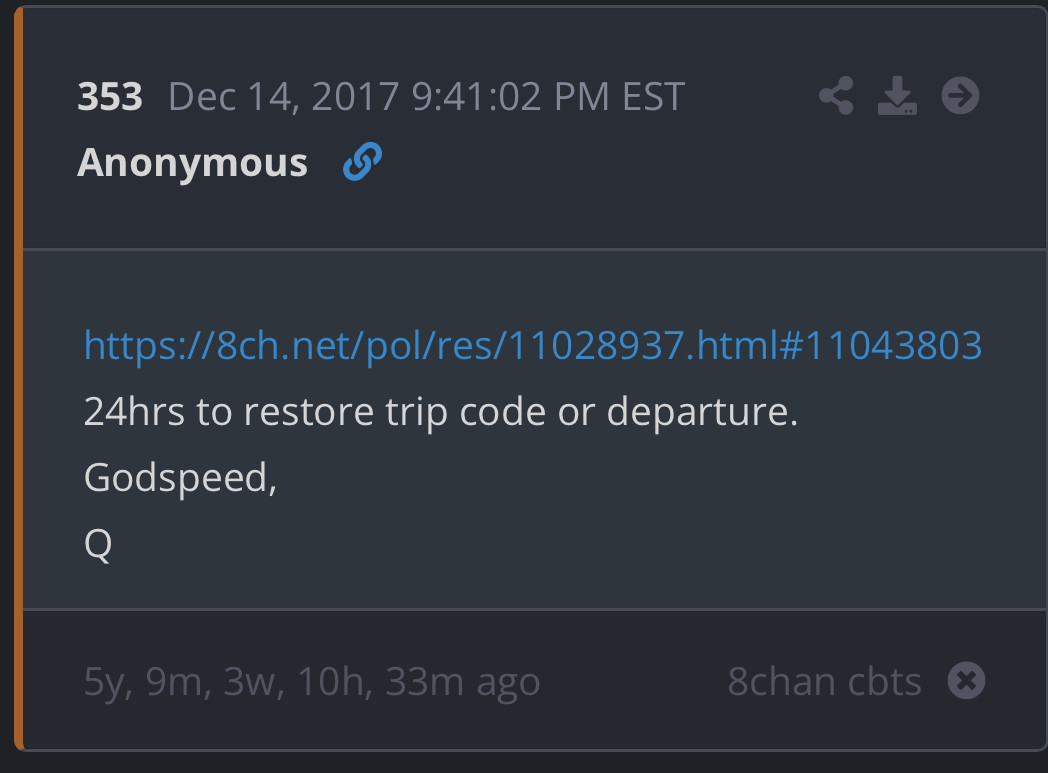This screenshot has height=773, width=1048.
Task: Open the 8ch.net/pol thread link
Action: point(532,345)
